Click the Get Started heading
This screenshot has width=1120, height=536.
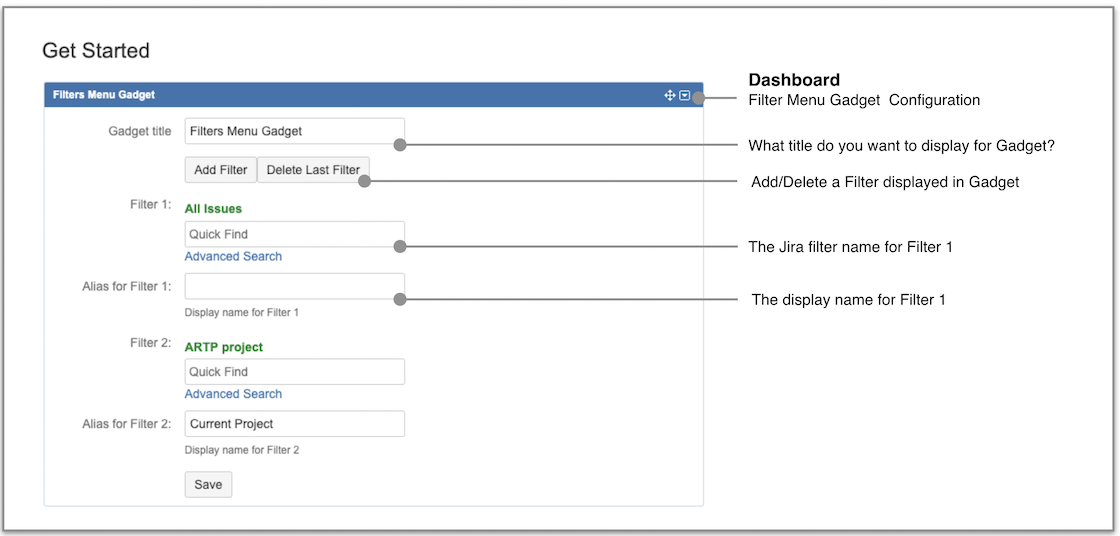(x=96, y=50)
